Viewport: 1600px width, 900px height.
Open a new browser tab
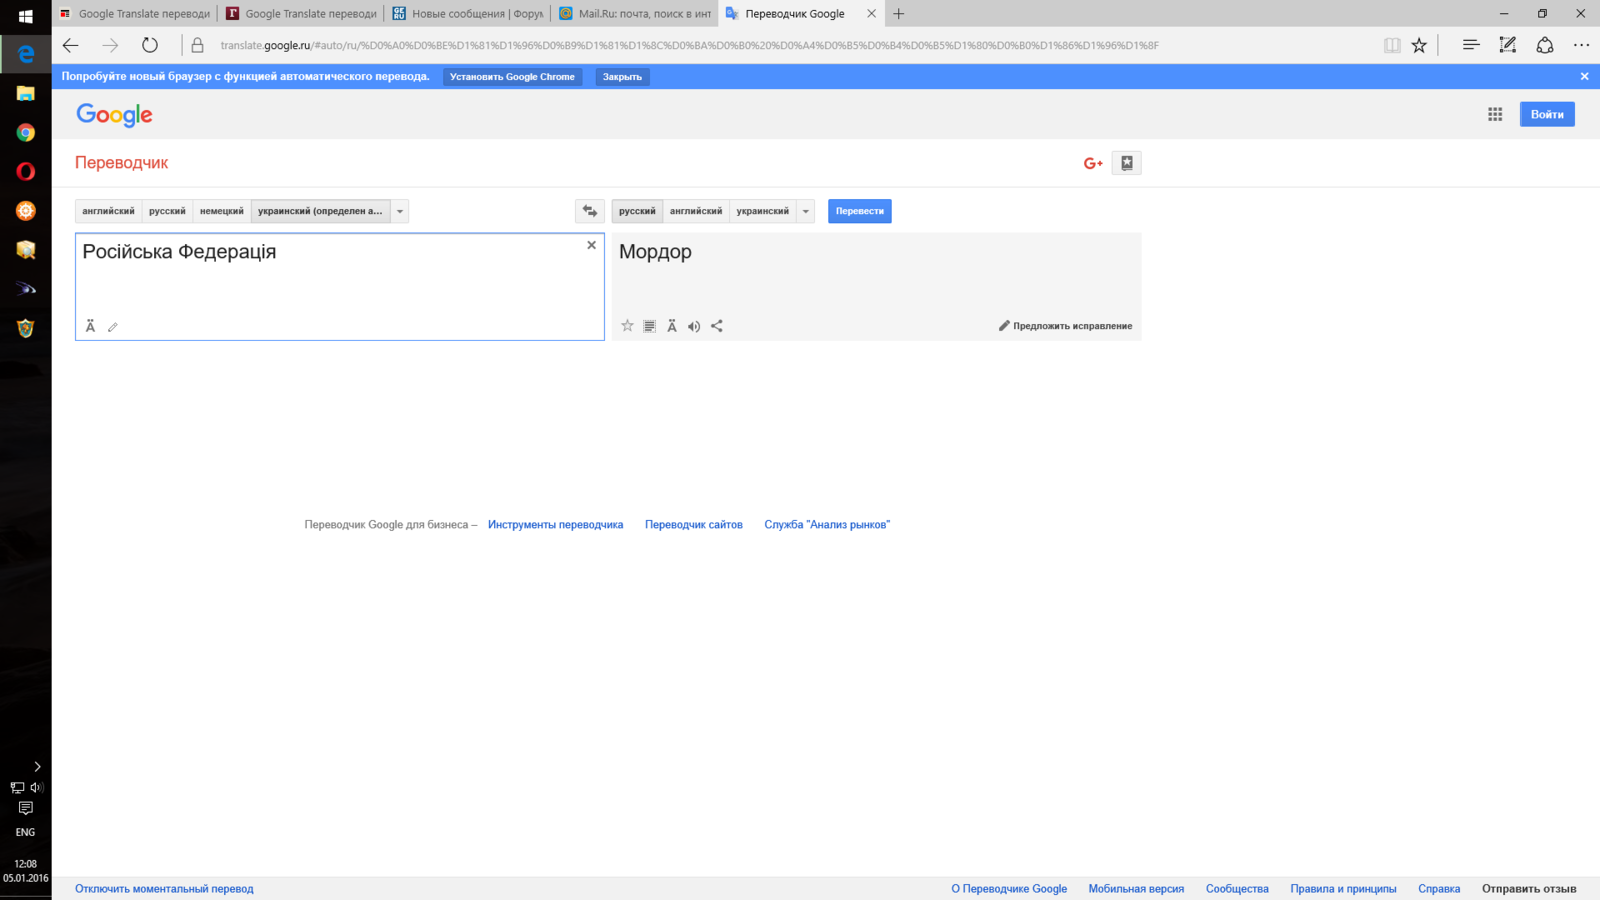point(899,14)
